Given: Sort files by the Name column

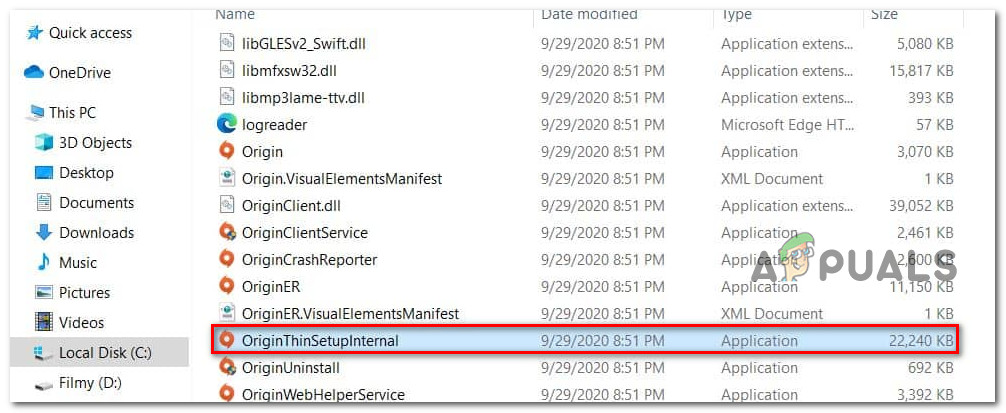Looking at the screenshot, I should [236, 14].
